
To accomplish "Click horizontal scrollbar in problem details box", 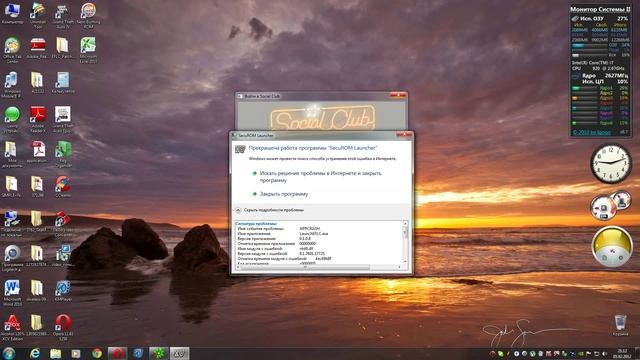I will tap(319, 267).
